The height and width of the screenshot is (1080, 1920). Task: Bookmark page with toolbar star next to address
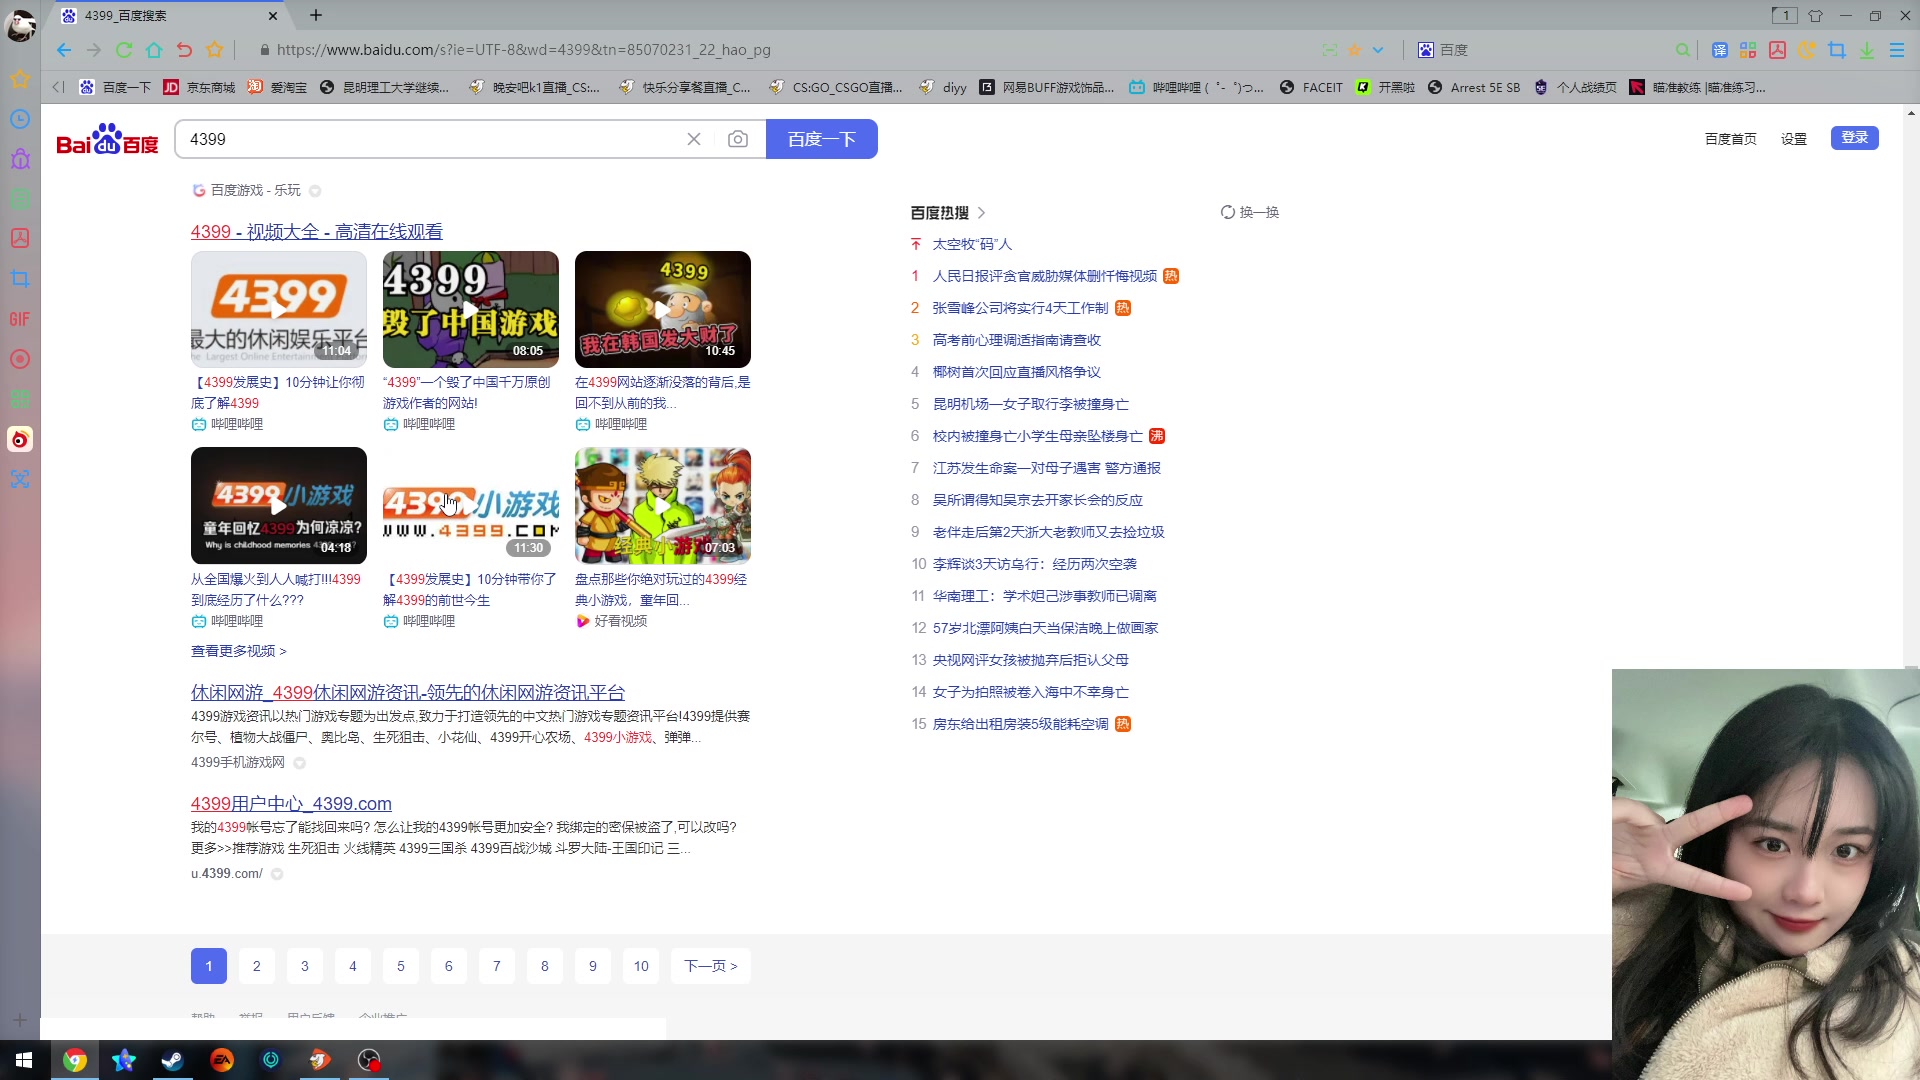[214, 50]
